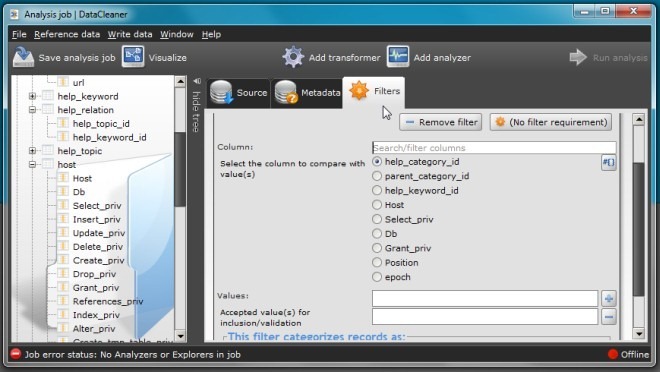Click the plus icon next to Values field
Screen dimensions: 660x372
(609, 298)
